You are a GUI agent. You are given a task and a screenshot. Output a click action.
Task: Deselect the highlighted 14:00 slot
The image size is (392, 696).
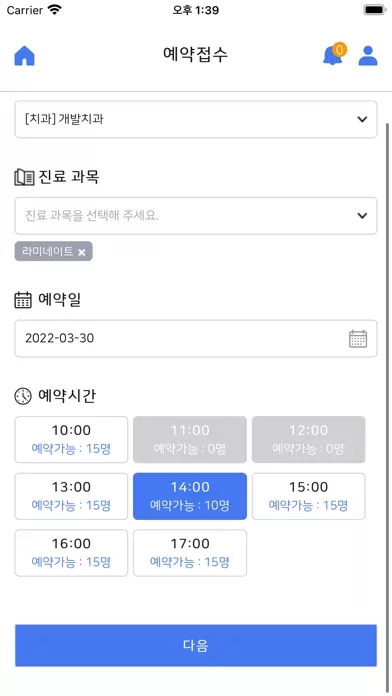click(x=190, y=496)
